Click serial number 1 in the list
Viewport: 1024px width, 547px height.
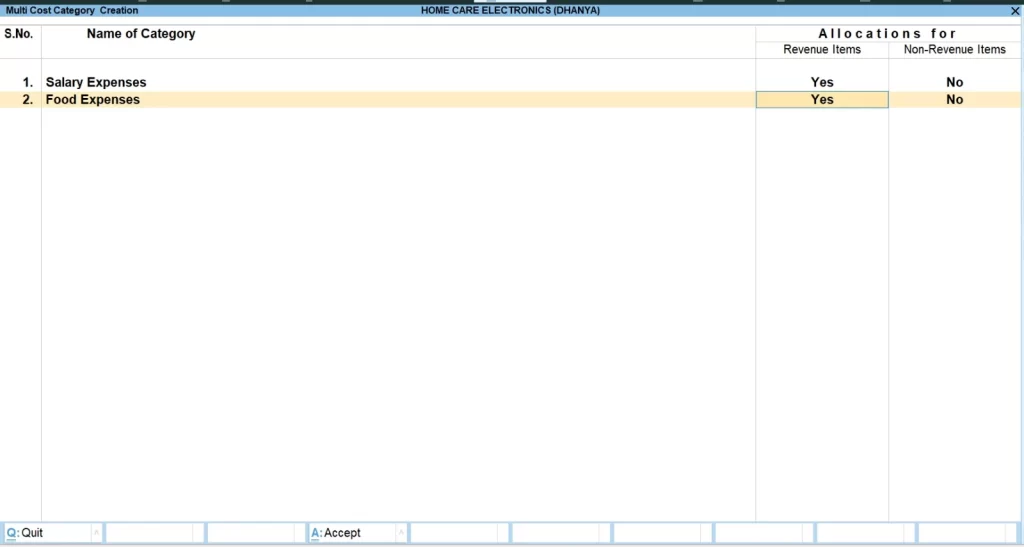tap(28, 82)
